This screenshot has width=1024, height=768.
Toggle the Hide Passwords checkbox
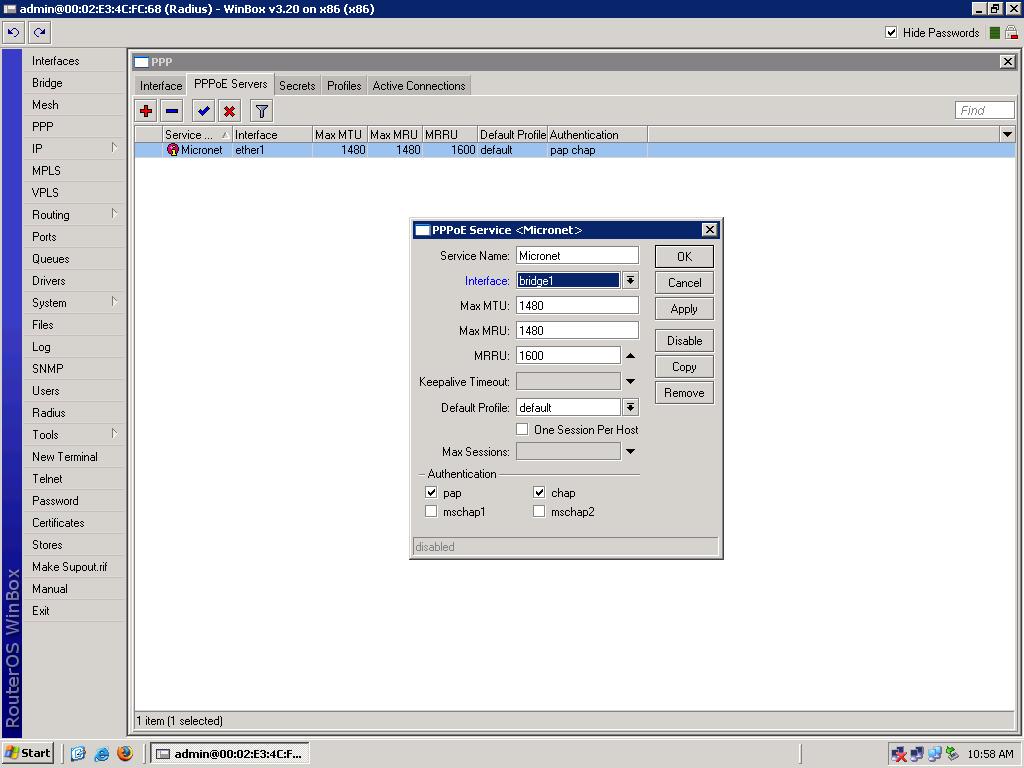[x=891, y=32]
